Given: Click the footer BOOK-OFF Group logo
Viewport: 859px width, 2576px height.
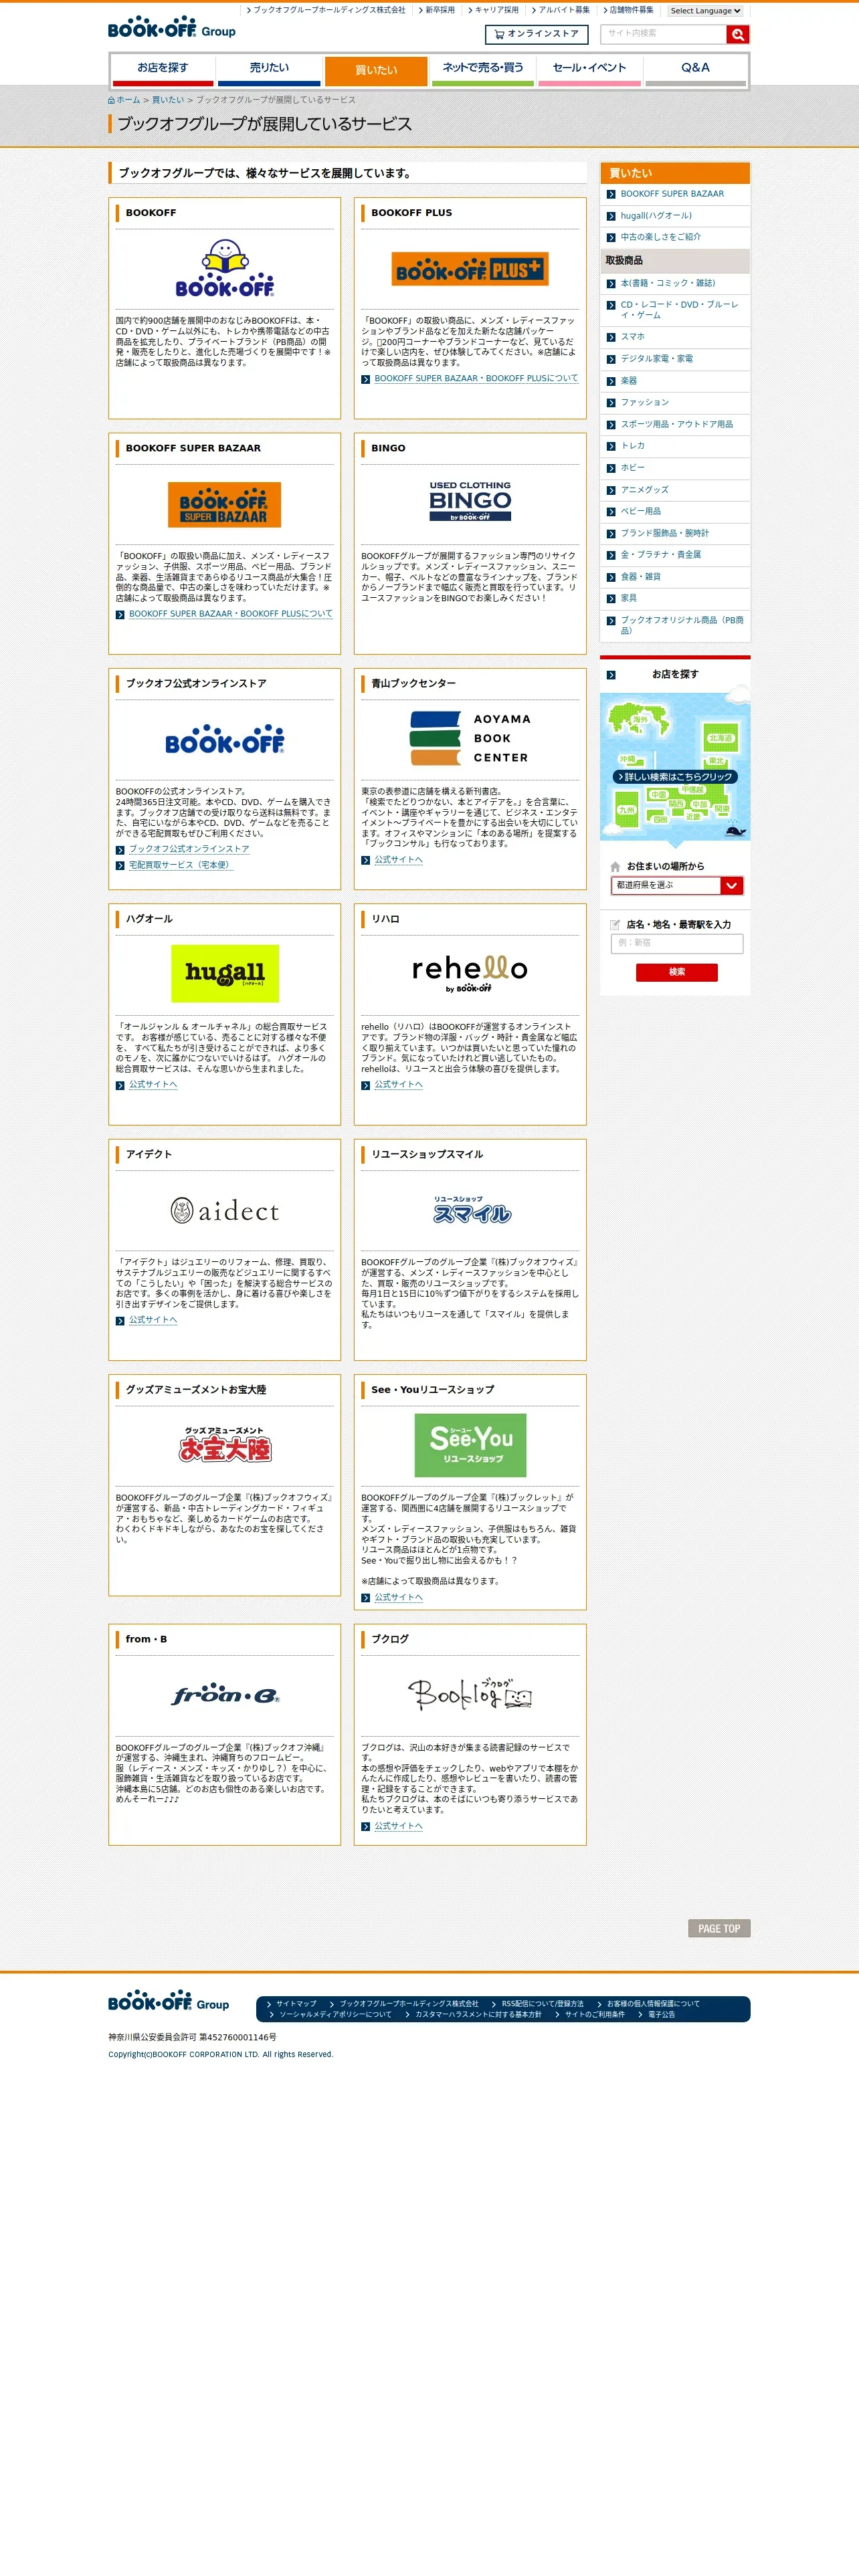Looking at the screenshot, I should pyautogui.click(x=169, y=2001).
